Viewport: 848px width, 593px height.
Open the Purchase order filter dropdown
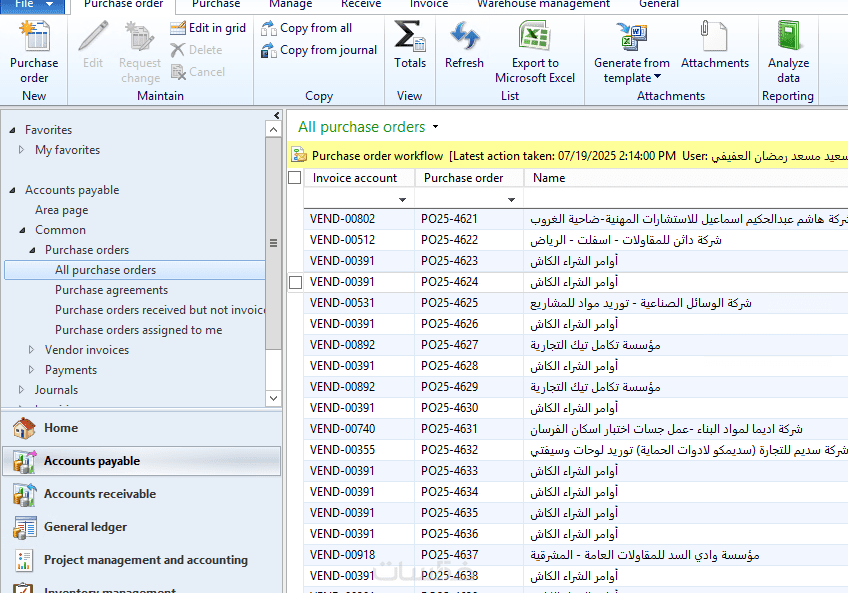(512, 200)
